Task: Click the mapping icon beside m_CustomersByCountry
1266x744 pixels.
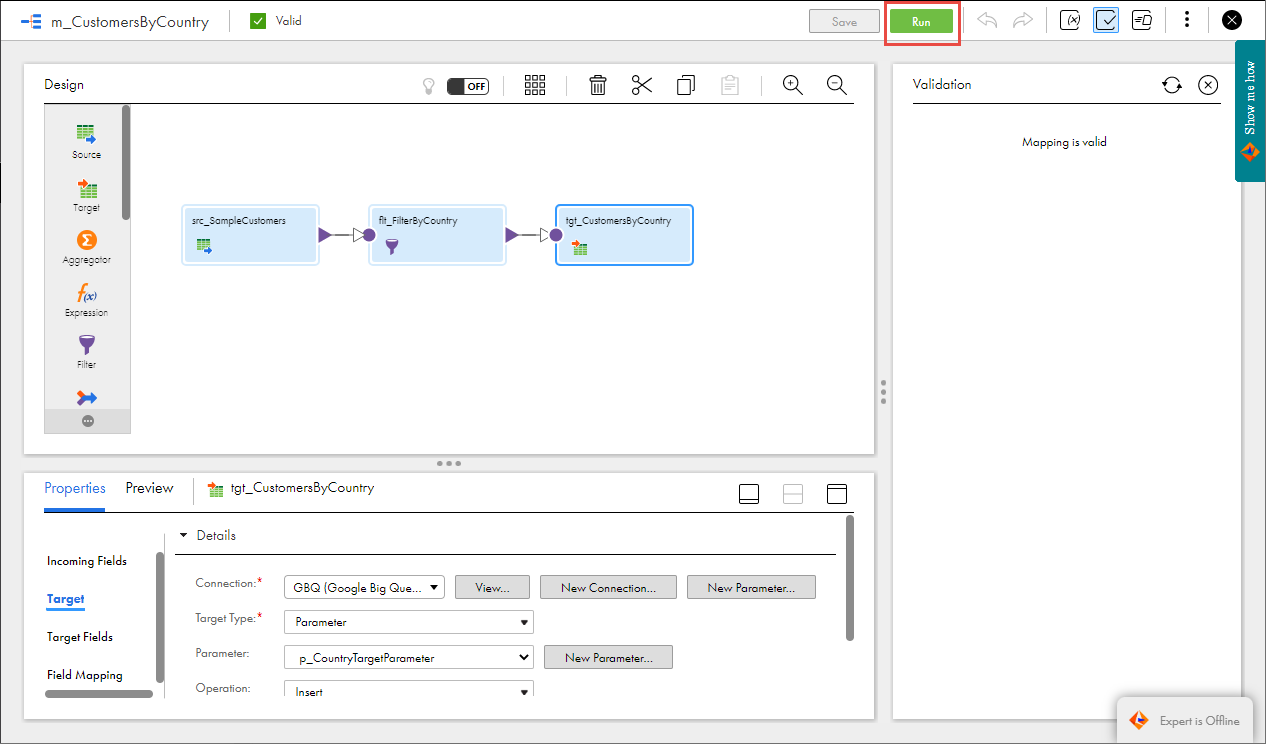Action: tap(31, 21)
